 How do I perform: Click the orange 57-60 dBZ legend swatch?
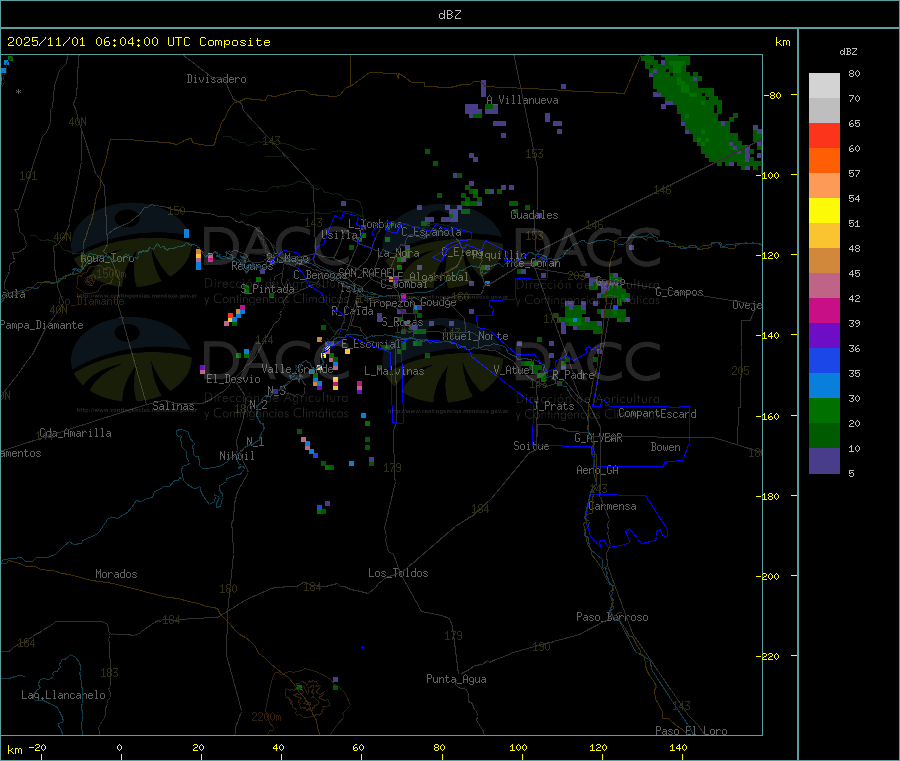coord(824,161)
